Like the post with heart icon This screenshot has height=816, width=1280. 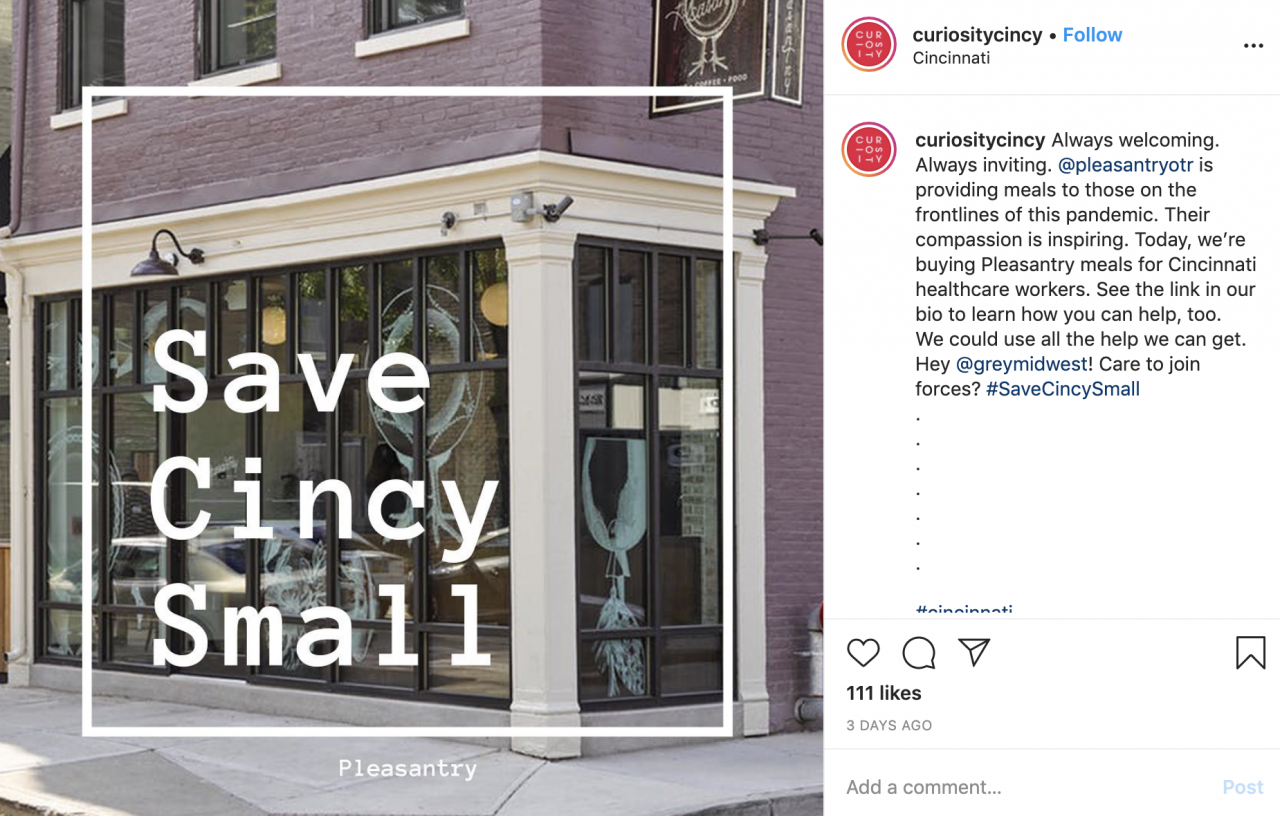point(863,653)
